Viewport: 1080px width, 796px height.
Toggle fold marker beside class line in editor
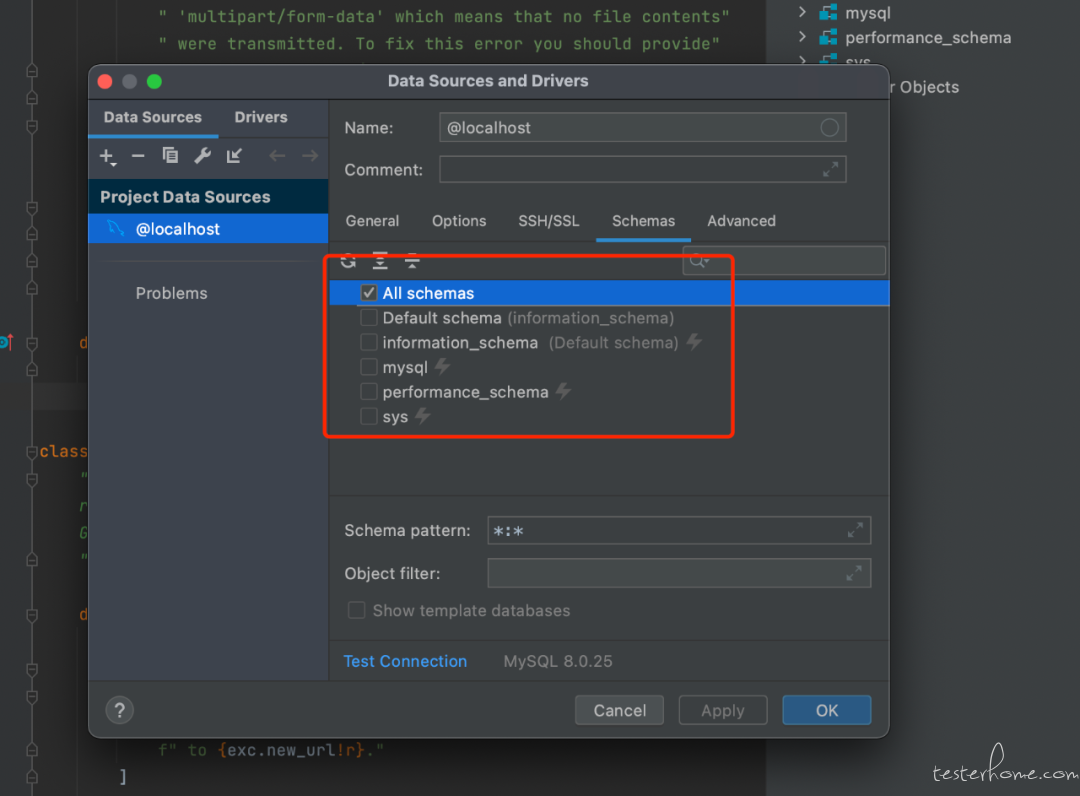coord(32,452)
